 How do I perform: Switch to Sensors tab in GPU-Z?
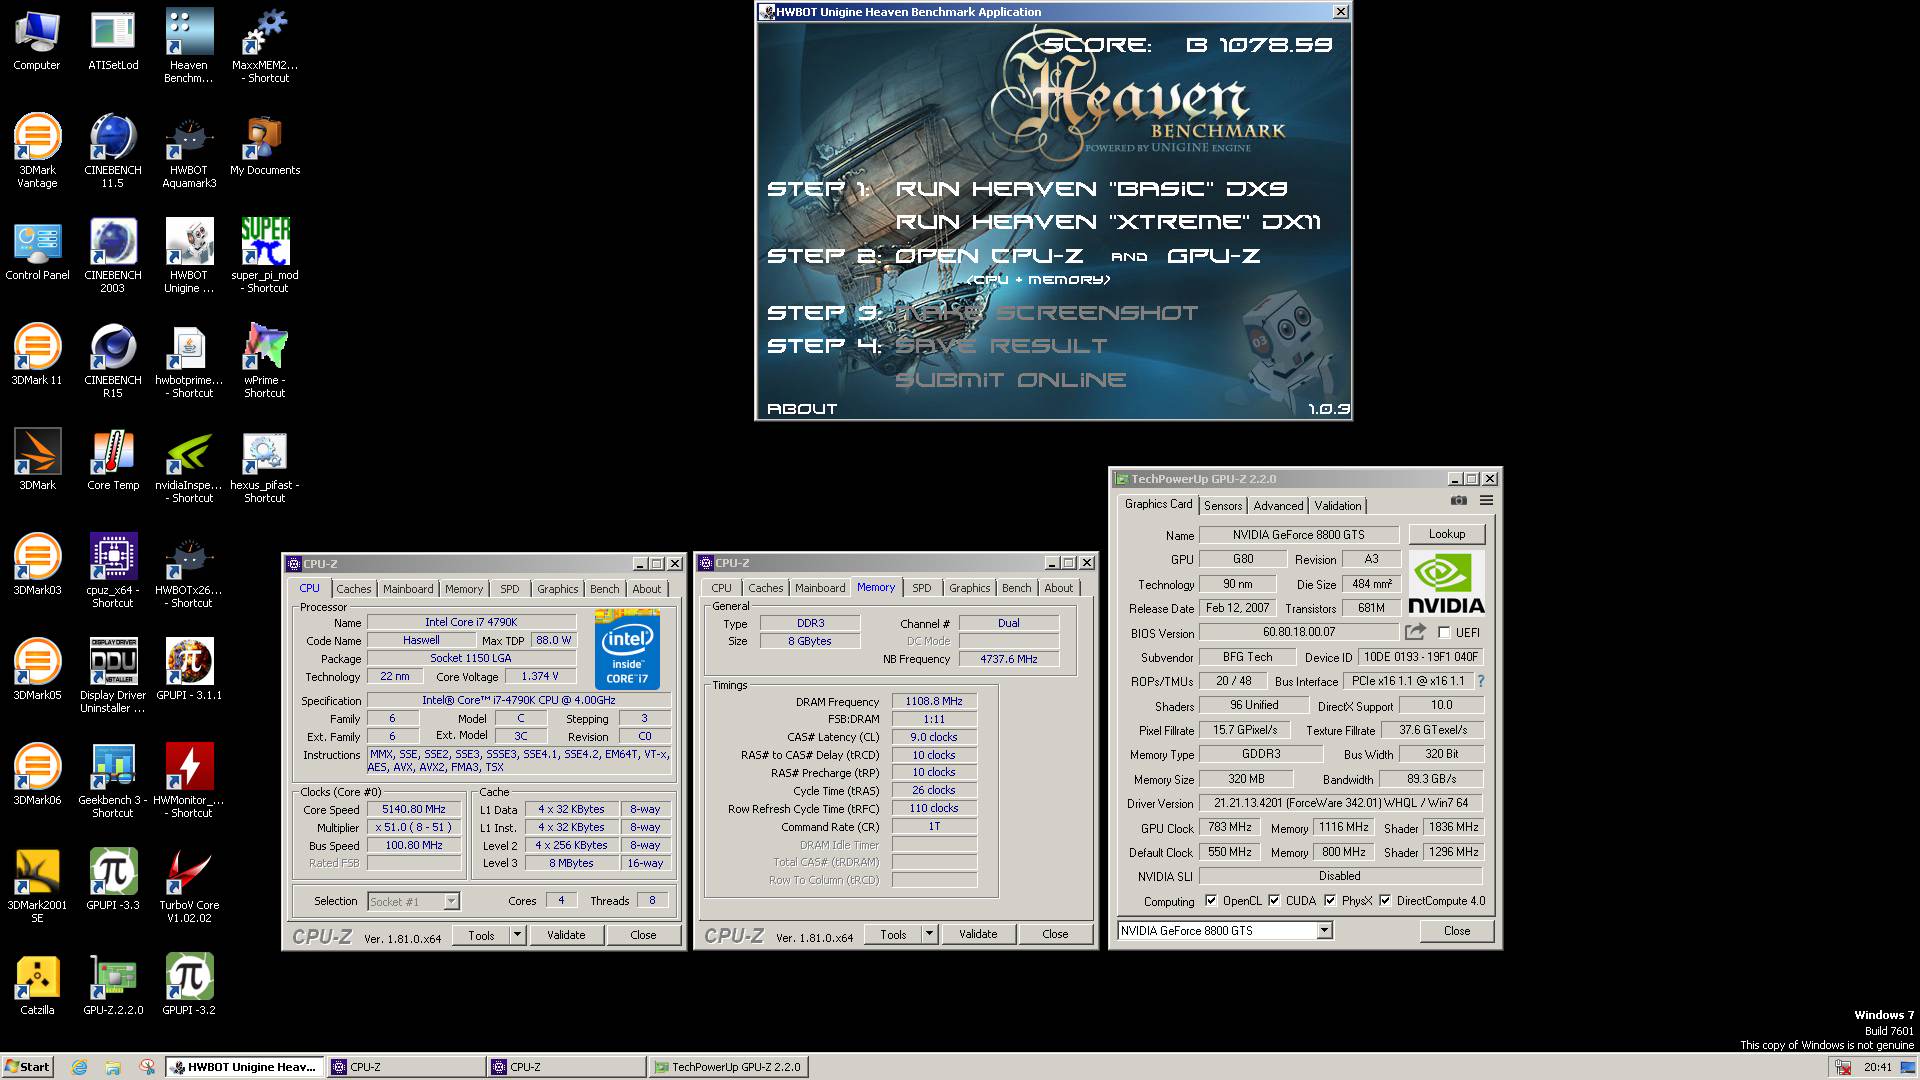coord(1223,506)
